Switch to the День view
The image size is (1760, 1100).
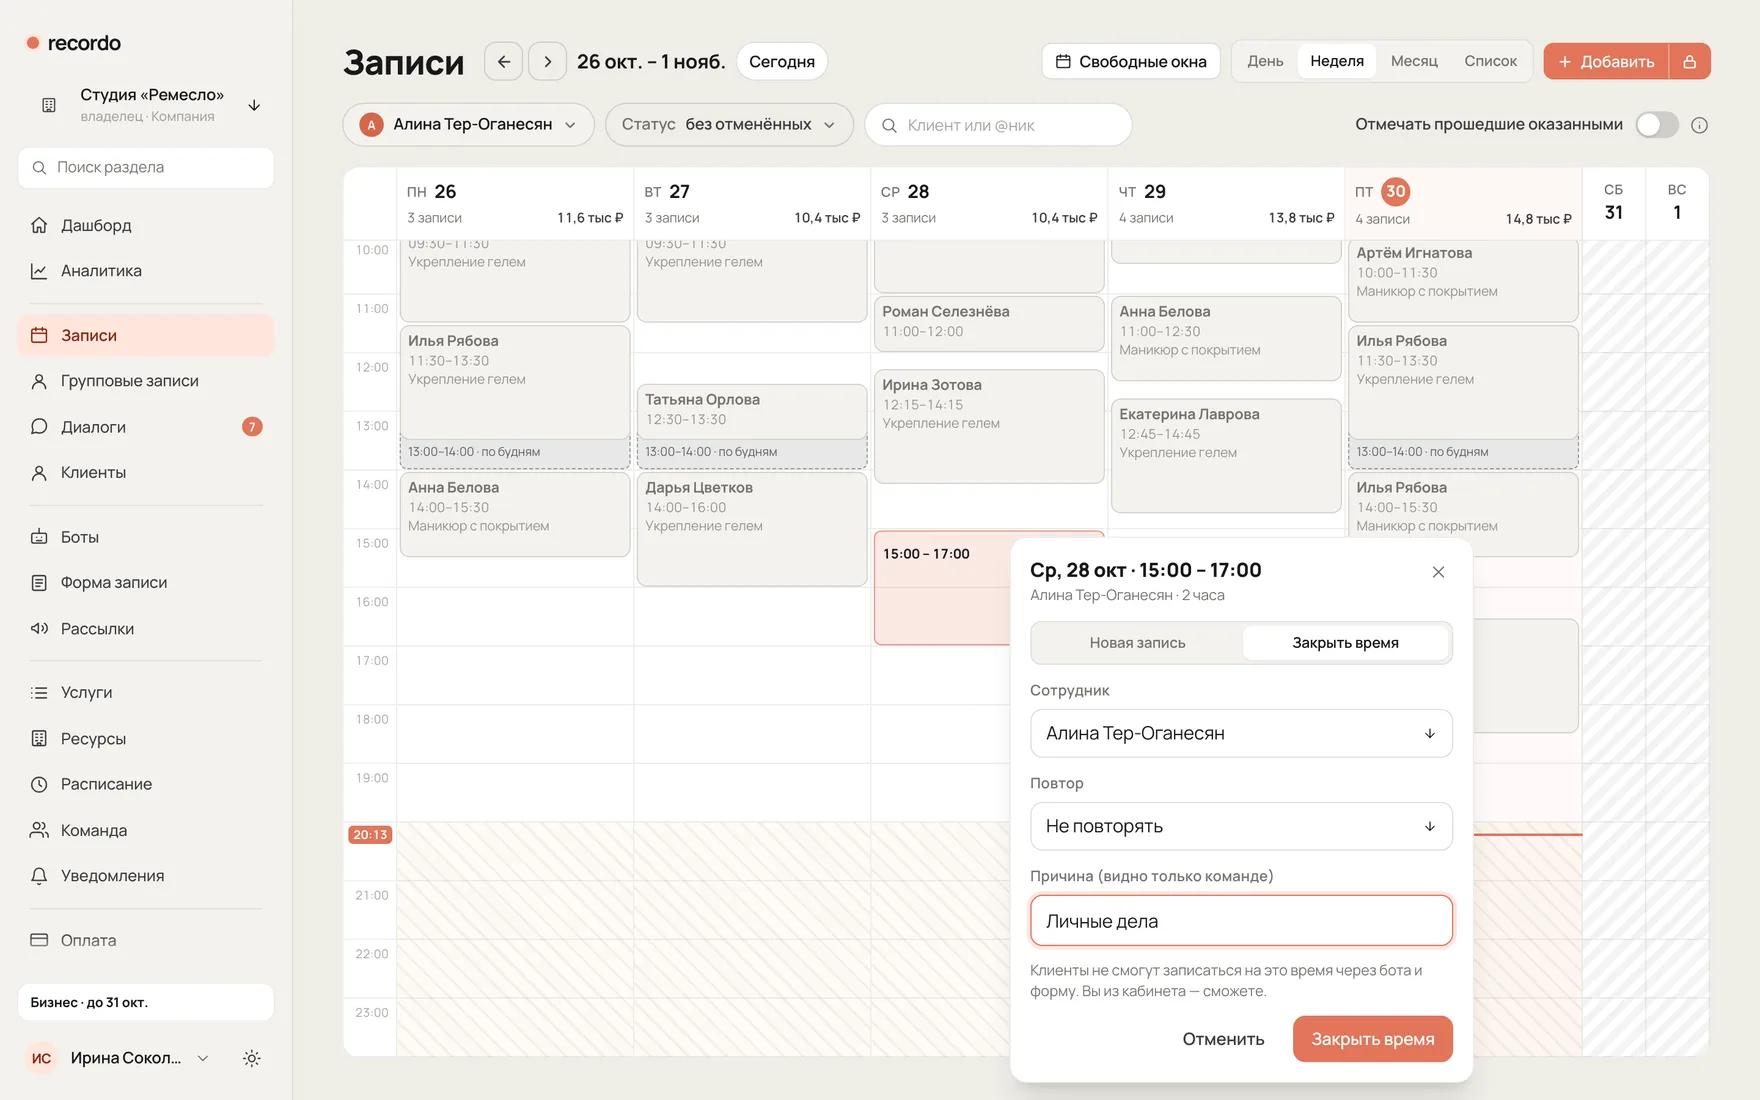click(1265, 61)
